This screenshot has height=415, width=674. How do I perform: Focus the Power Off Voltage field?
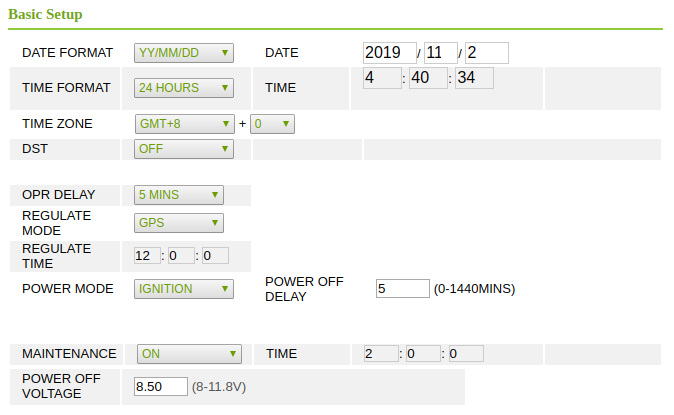click(161, 387)
